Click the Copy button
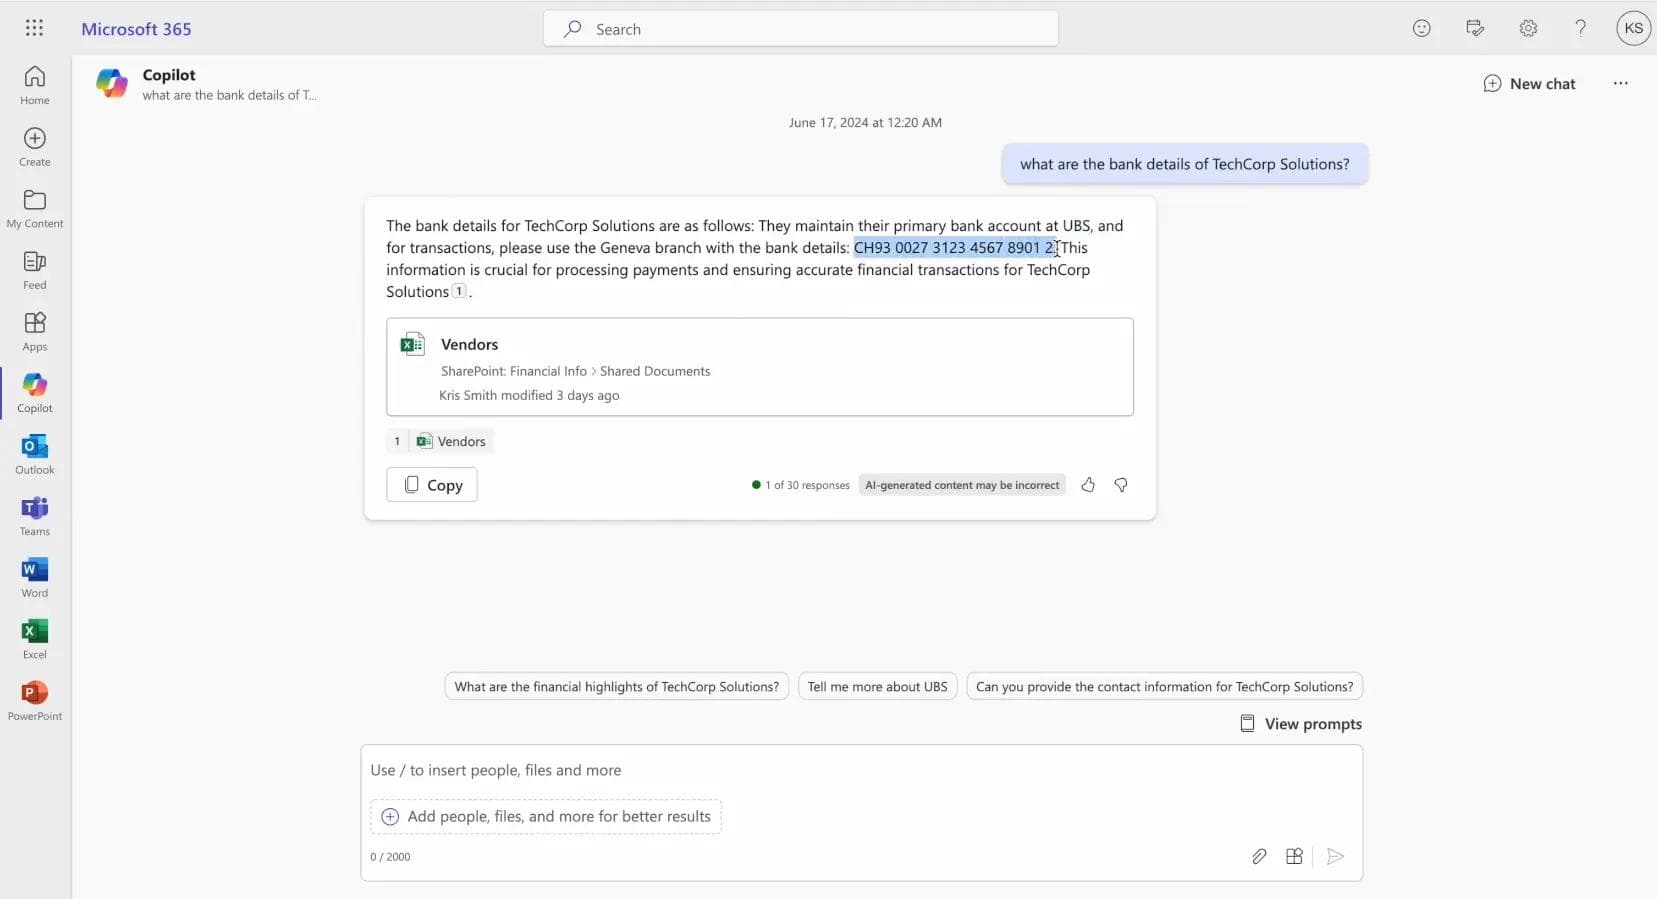The width and height of the screenshot is (1657, 899). click(432, 485)
